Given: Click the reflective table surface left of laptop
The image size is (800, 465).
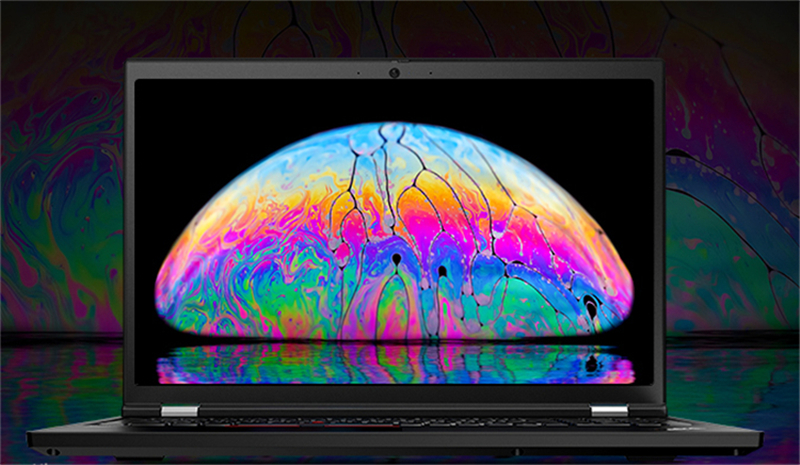Looking at the screenshot, I should click(x=60, y=380).
